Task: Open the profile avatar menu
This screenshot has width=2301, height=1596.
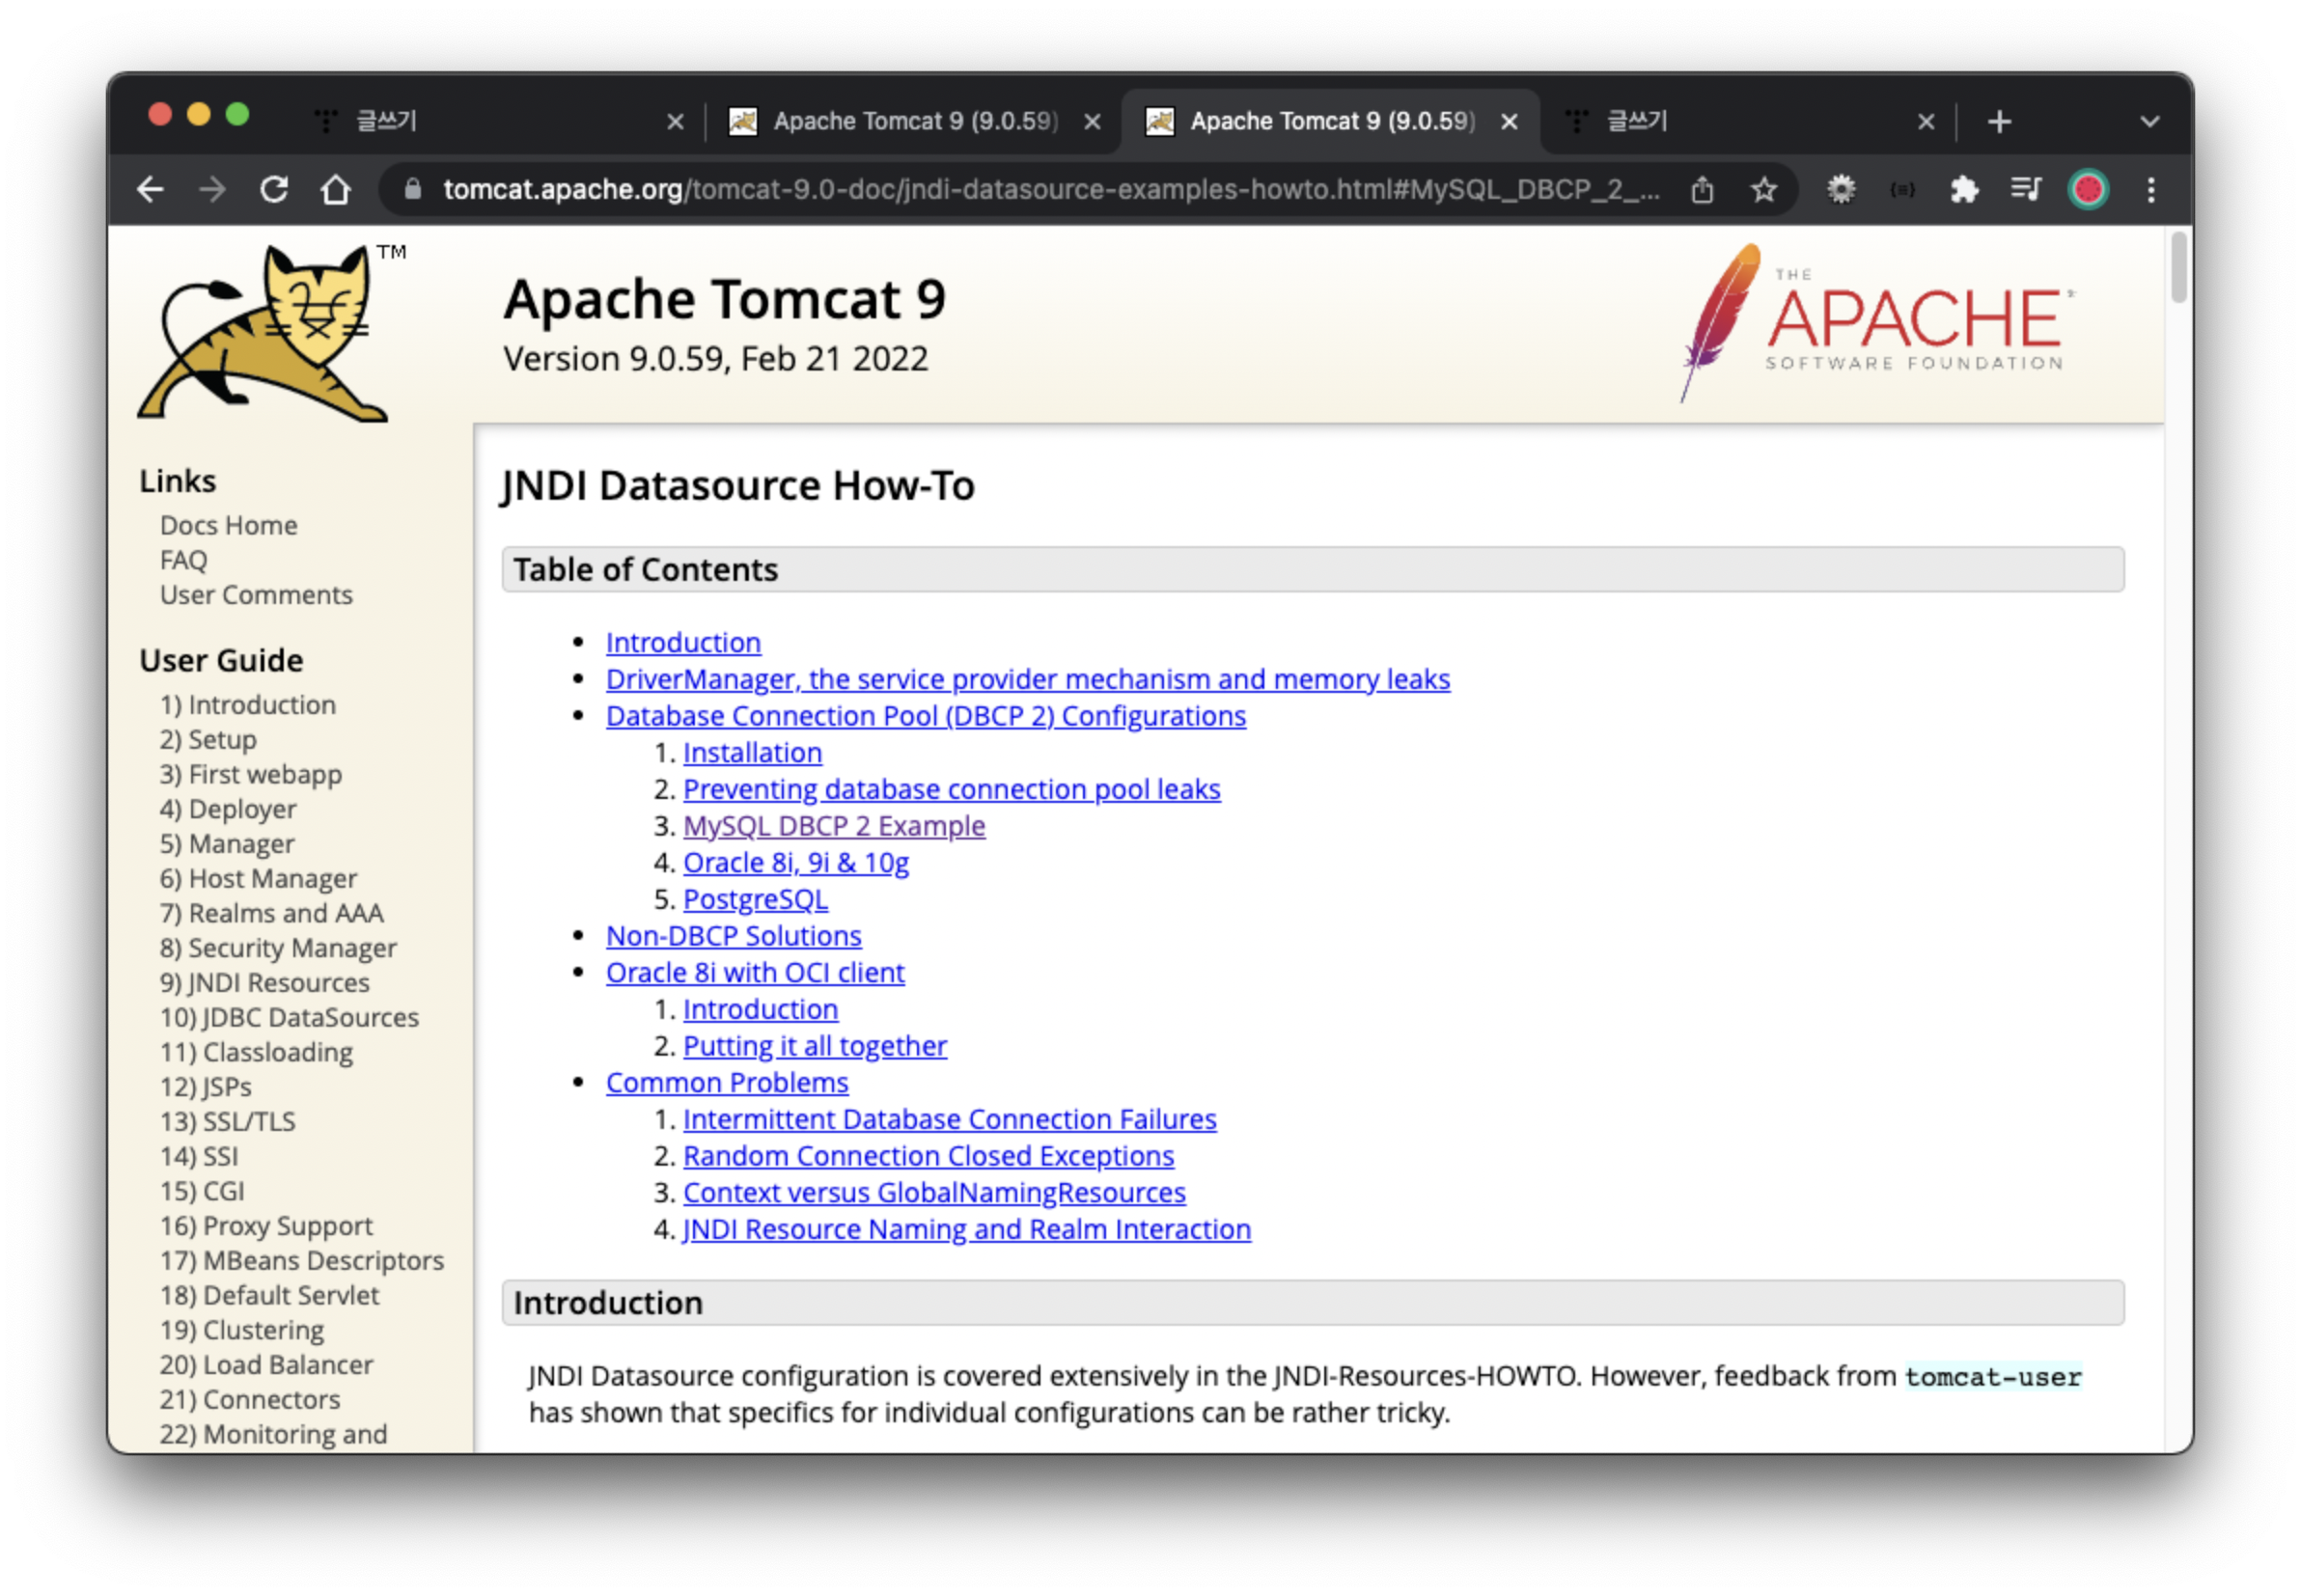Action: click(x=2088, y=189)
